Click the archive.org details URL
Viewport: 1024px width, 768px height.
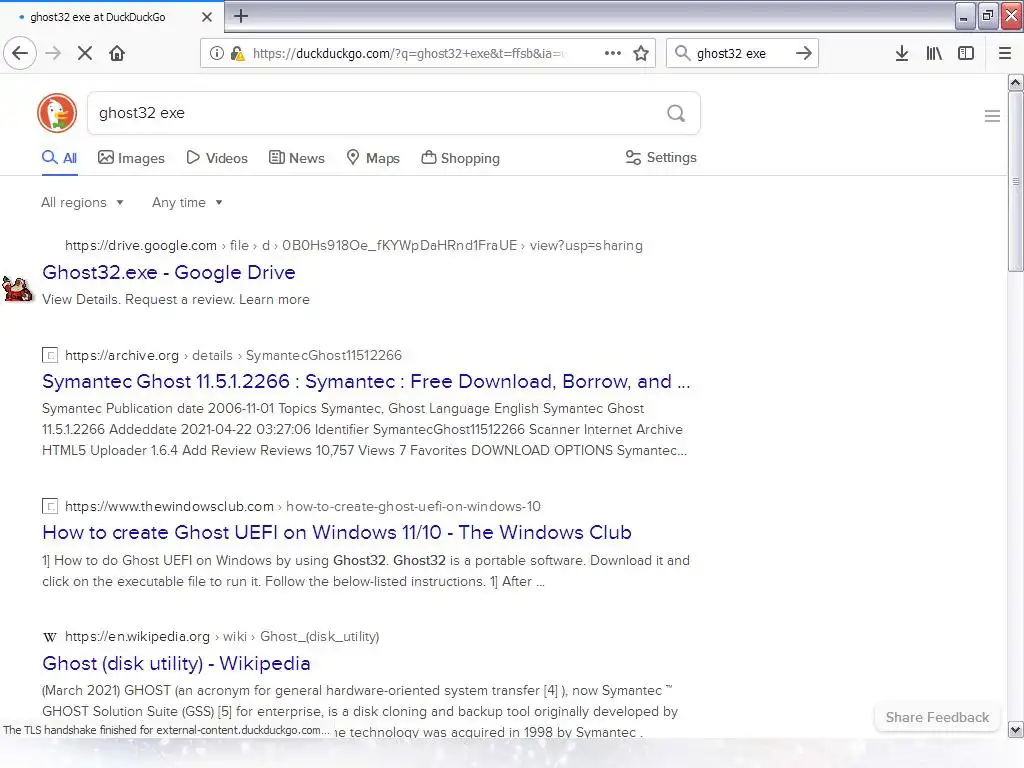[233, 355]
